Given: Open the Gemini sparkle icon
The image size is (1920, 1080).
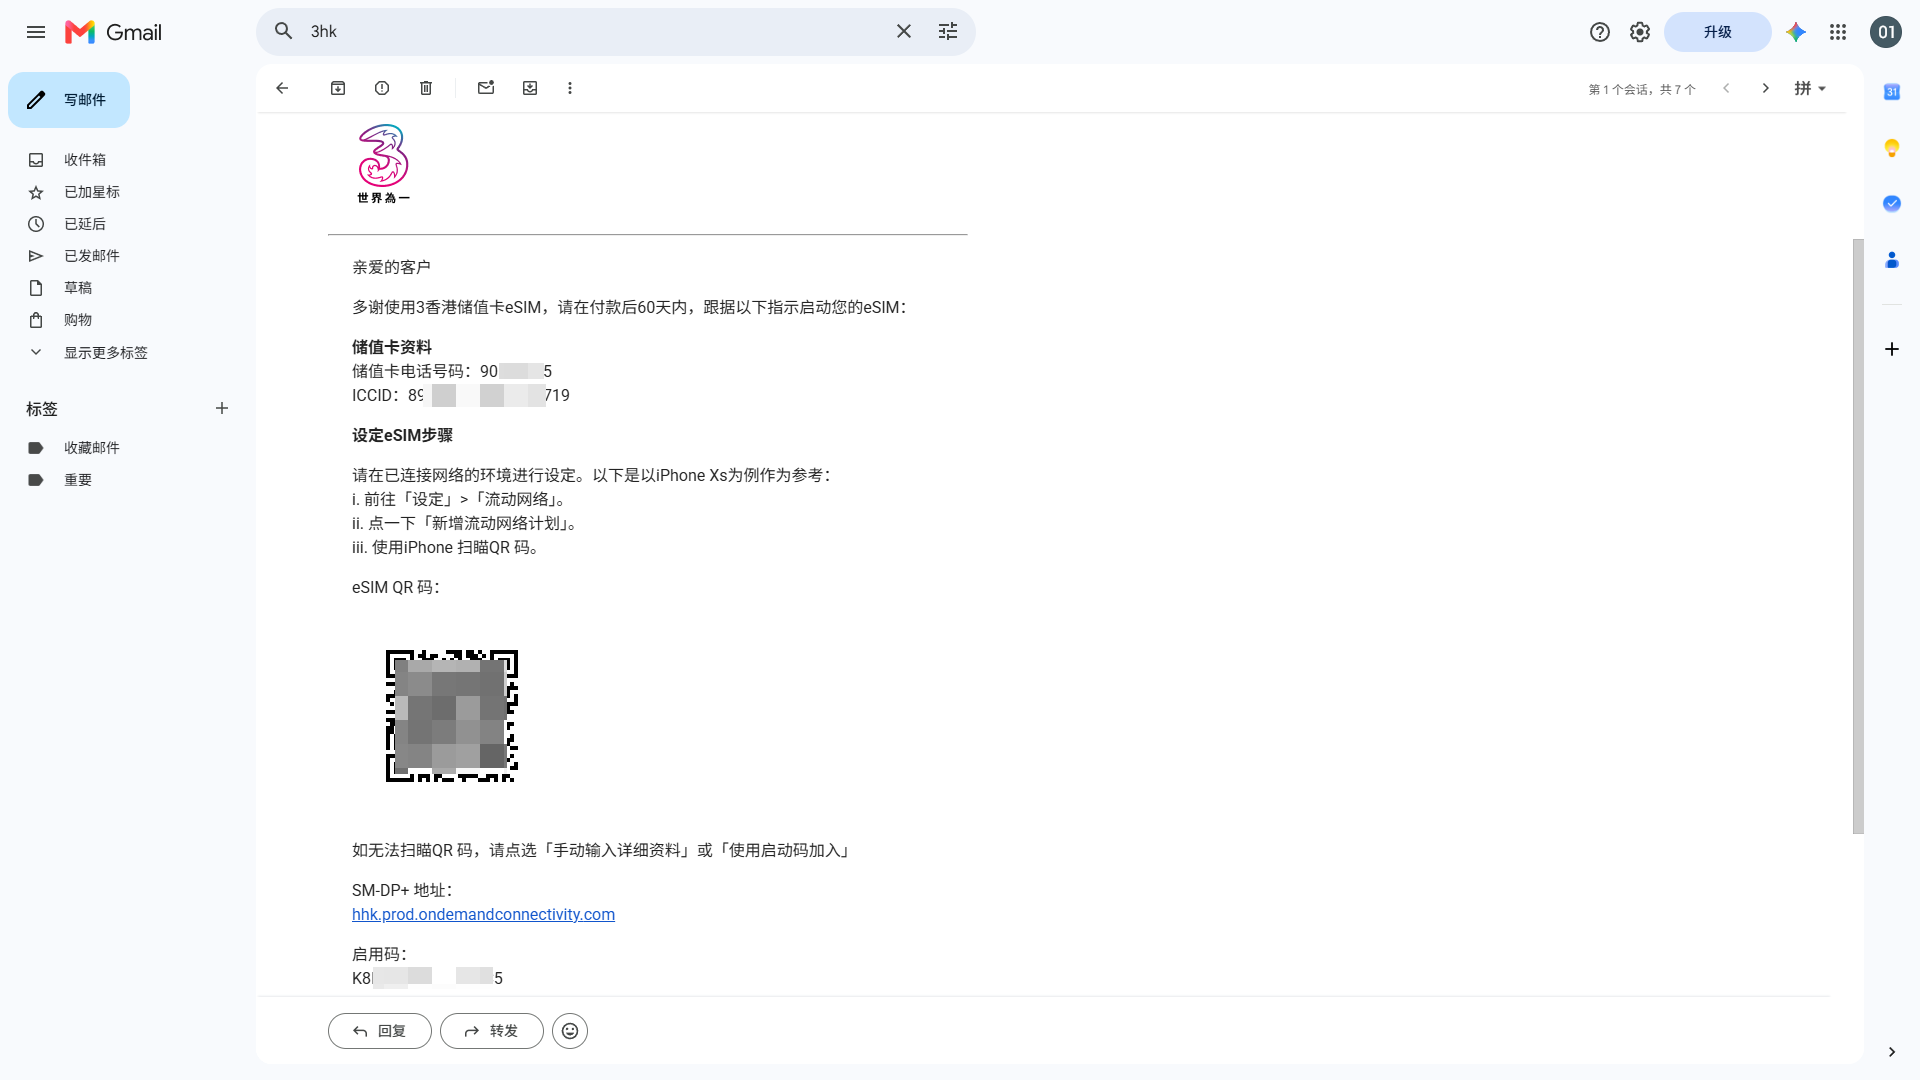Looking at the screenshot, I should tap(1796, 32).
